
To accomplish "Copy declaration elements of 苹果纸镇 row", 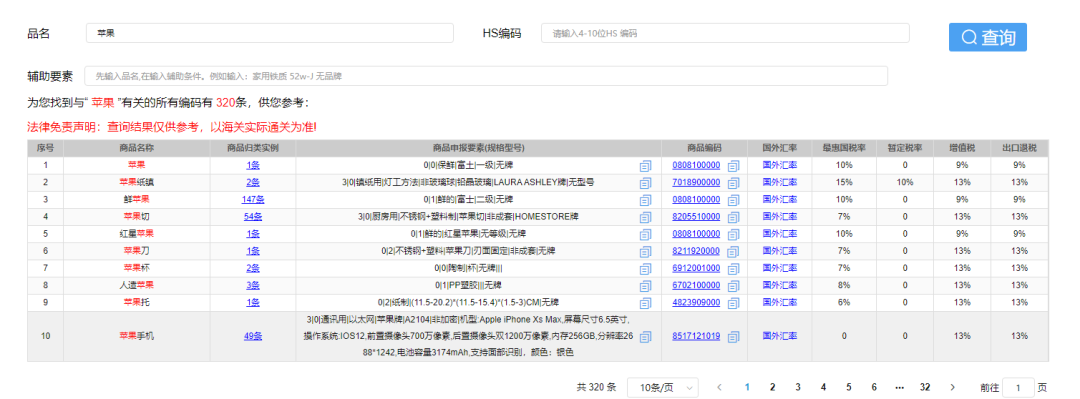I will [x=645, y=183].
